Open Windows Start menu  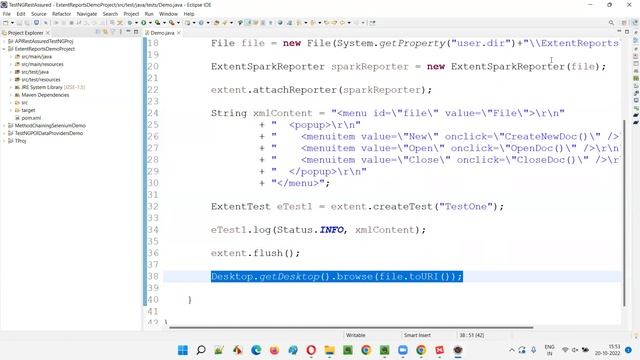coord(183,350)
